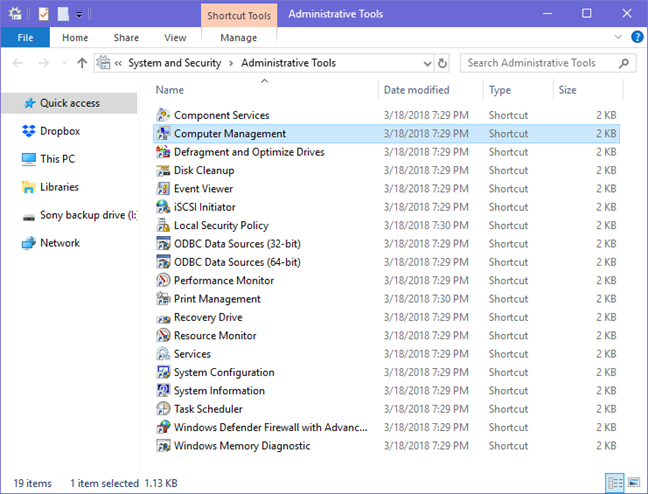Open the View ribbon tab

point(175,38)
